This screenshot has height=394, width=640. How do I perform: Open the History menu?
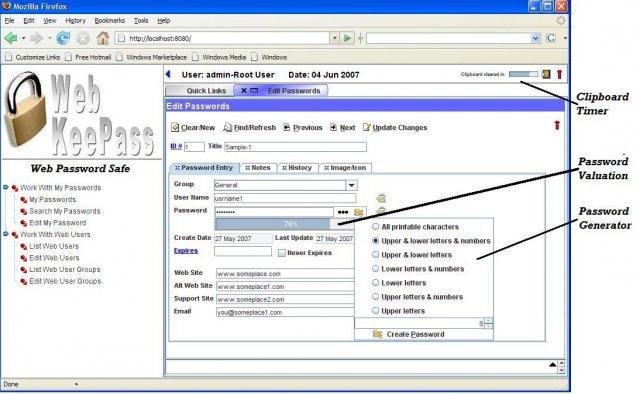coord(76,20)
